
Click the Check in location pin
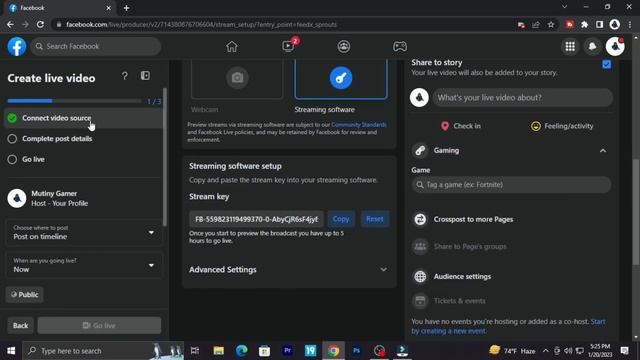tap(445, 126)
